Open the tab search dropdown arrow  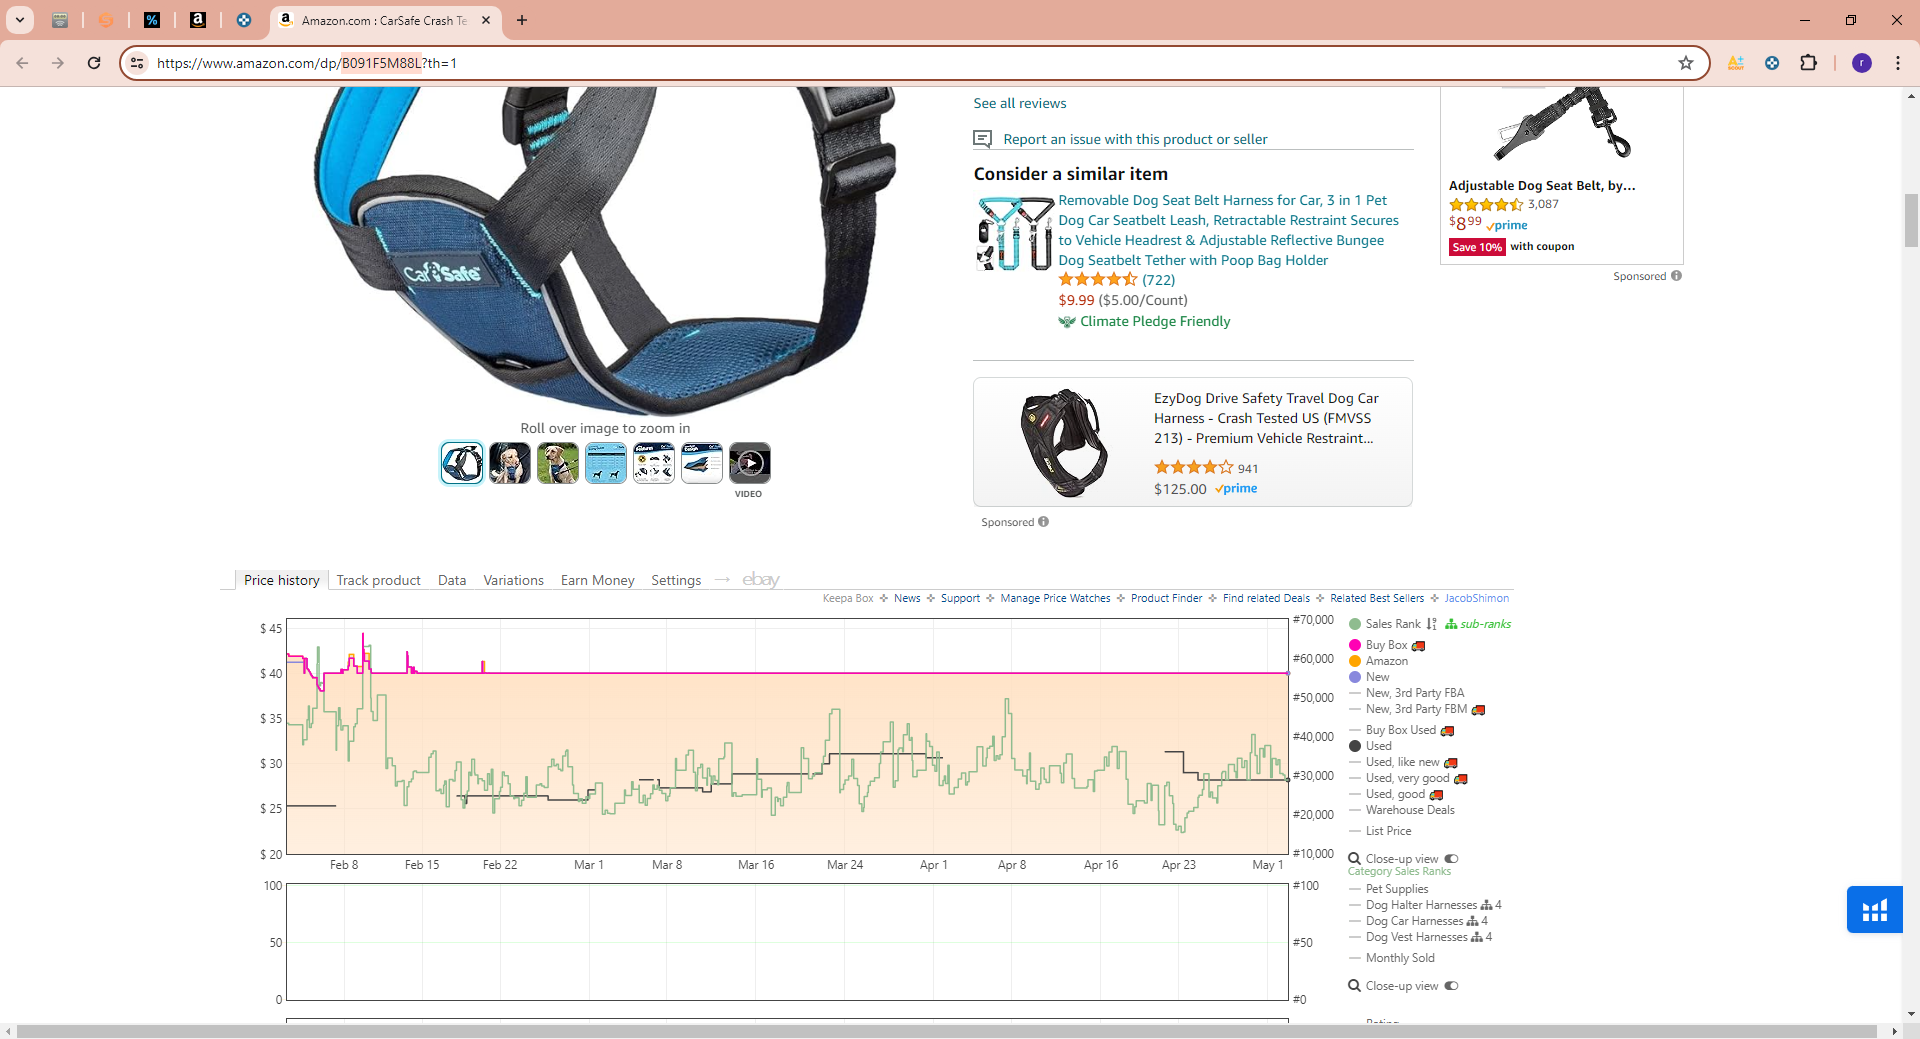pos(20,20)
